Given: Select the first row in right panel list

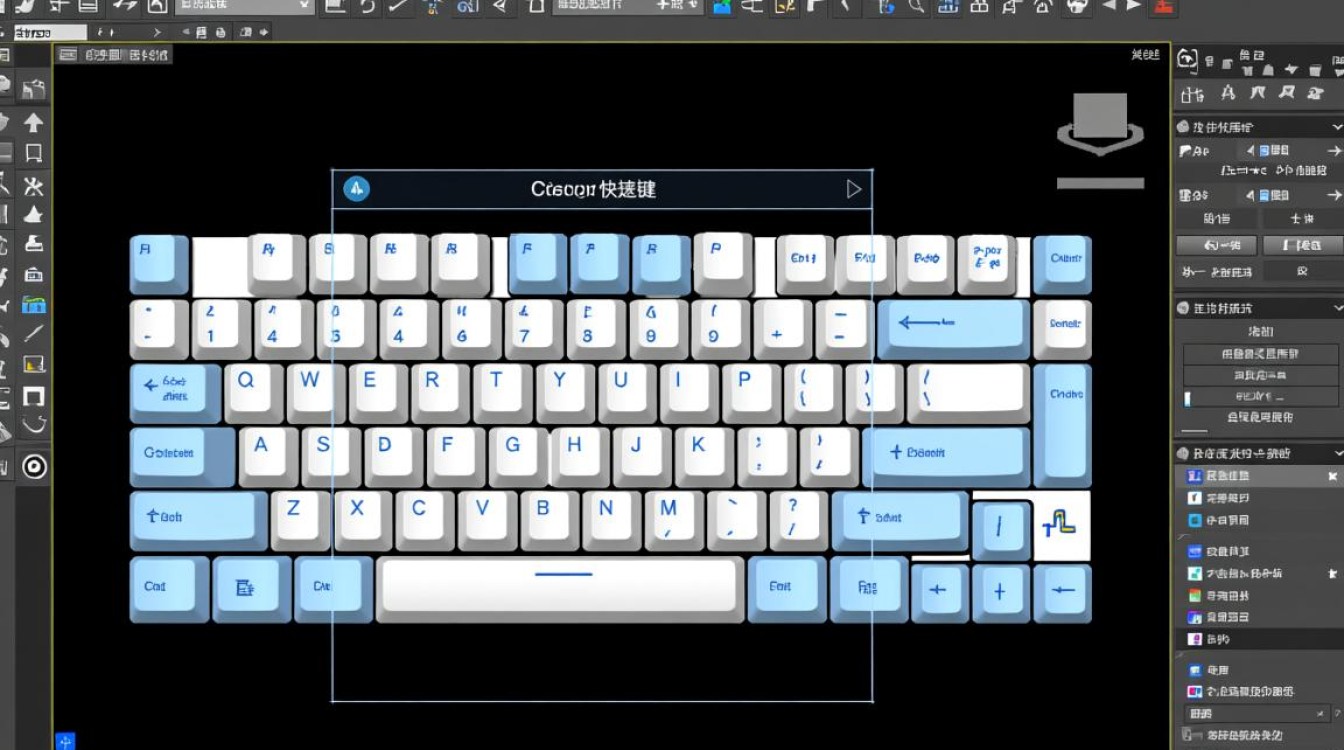Looking at the screenshot, I should (x=1259, y=476).
